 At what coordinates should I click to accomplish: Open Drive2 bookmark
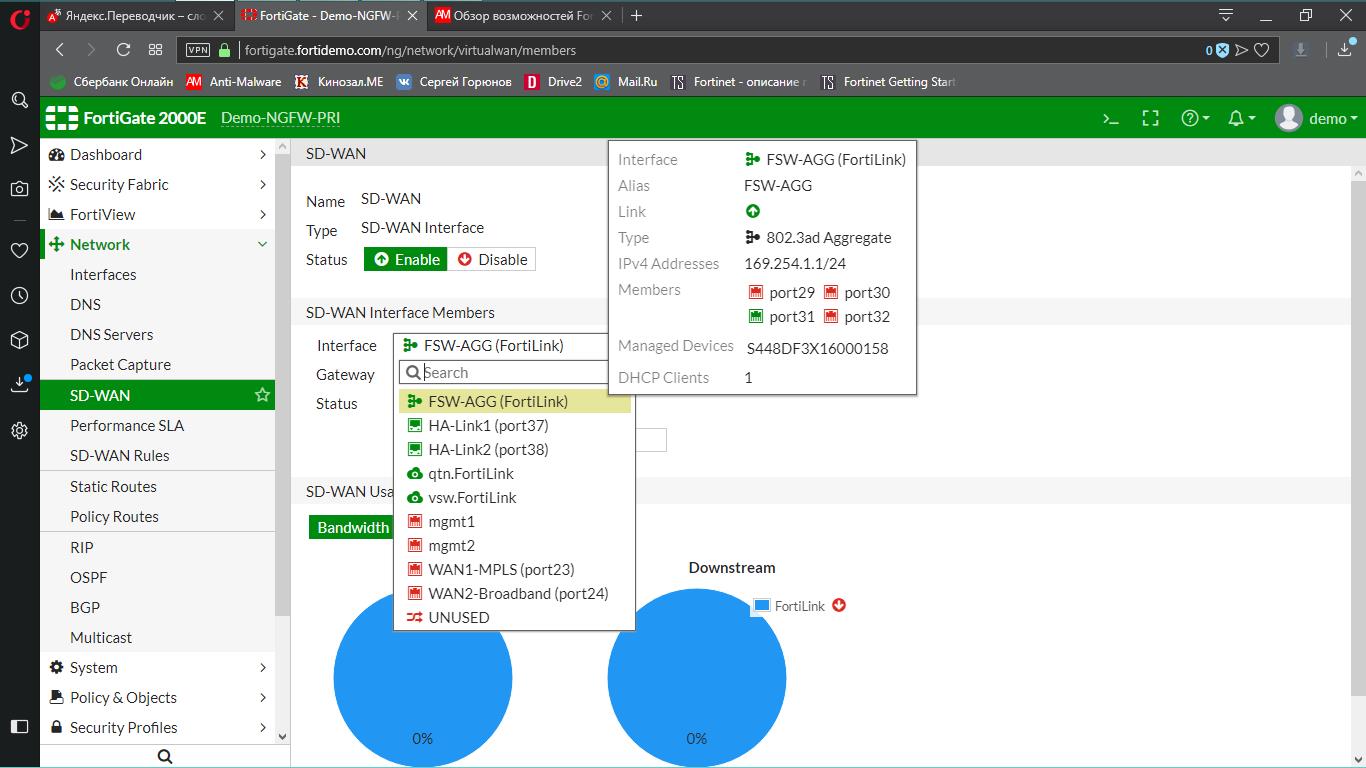pos(553,82)
